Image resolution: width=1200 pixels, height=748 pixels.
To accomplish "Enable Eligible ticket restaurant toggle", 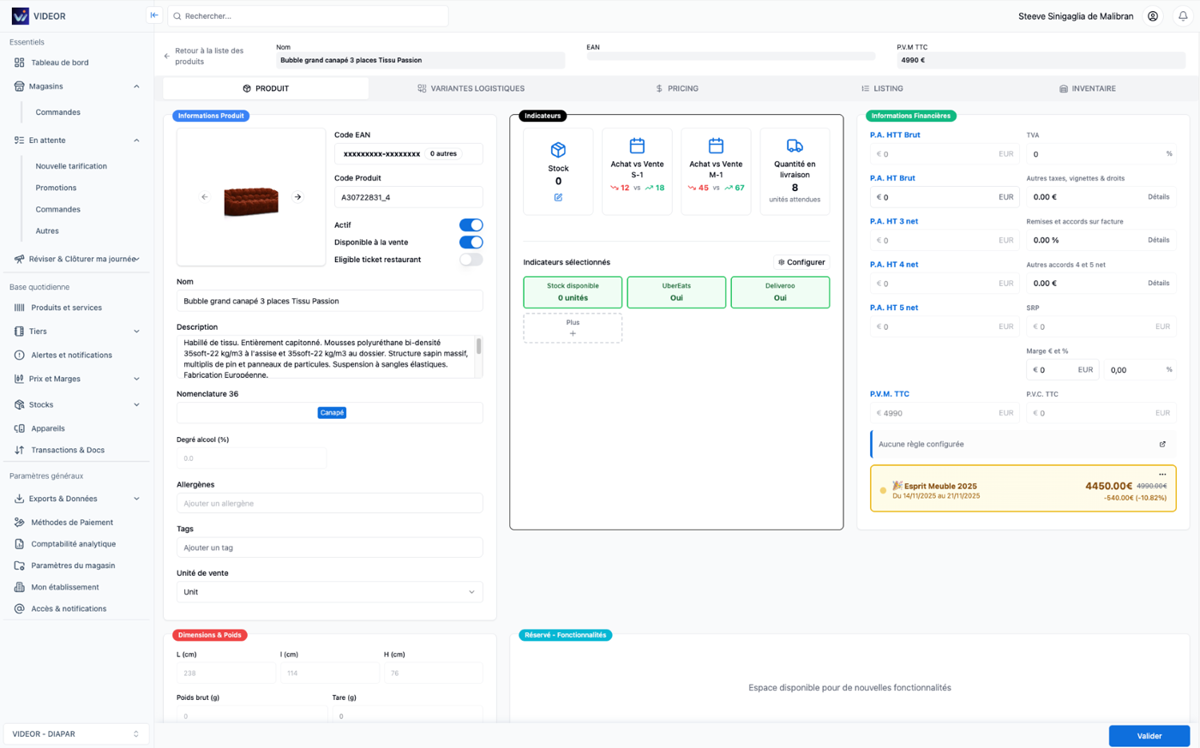I will (x=470, y=259).
